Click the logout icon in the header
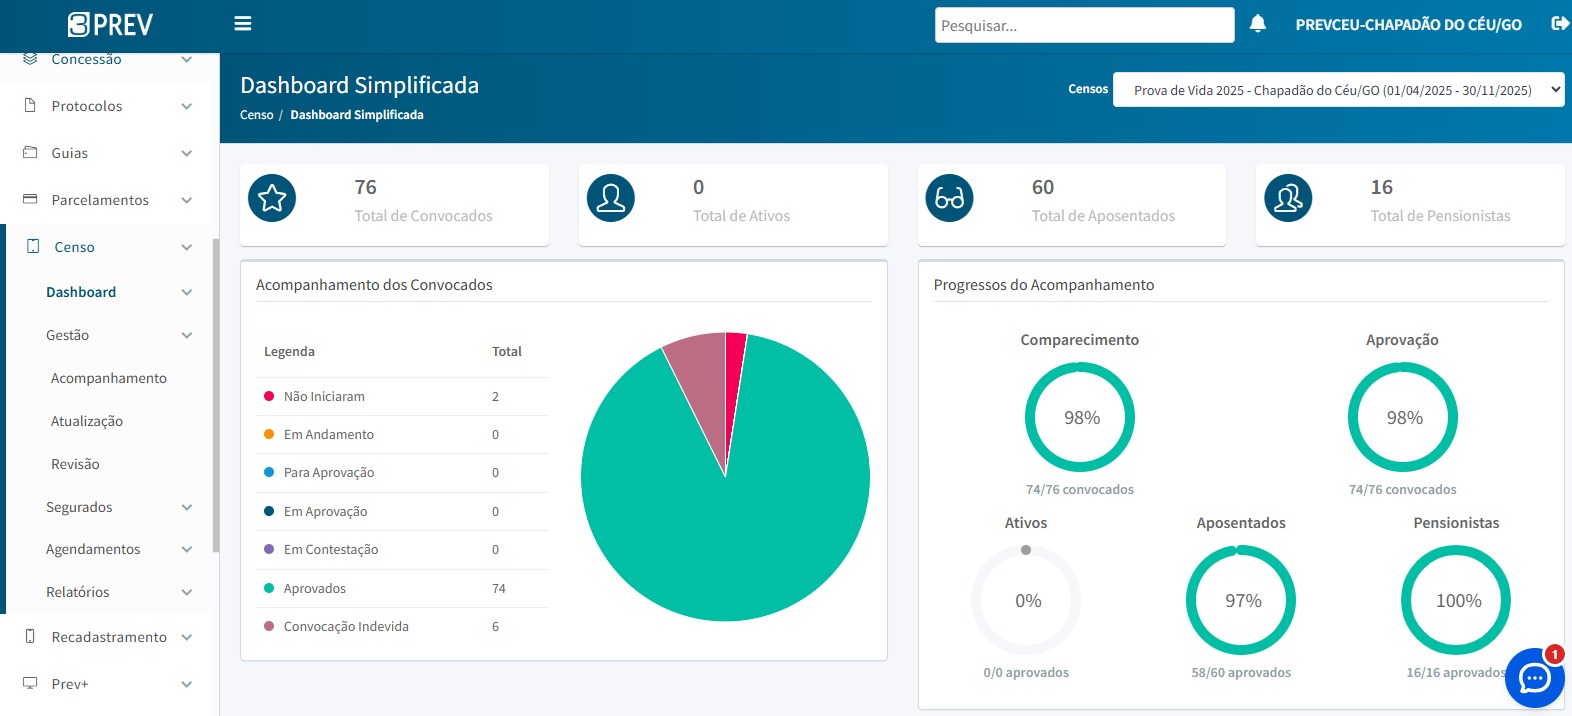This screenshot has height=716, width=1572. point(1559,24)
